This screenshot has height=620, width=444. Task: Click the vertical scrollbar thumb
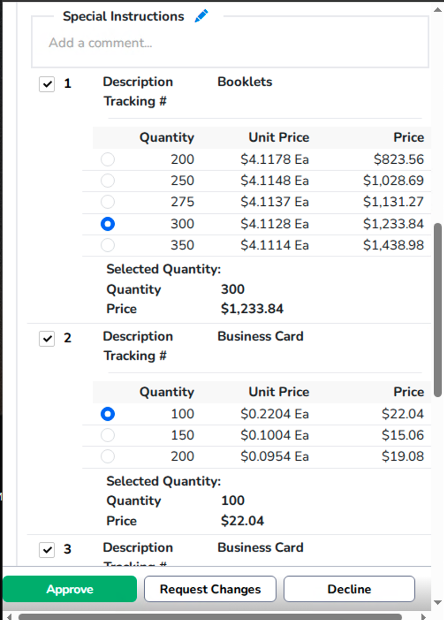438,310
